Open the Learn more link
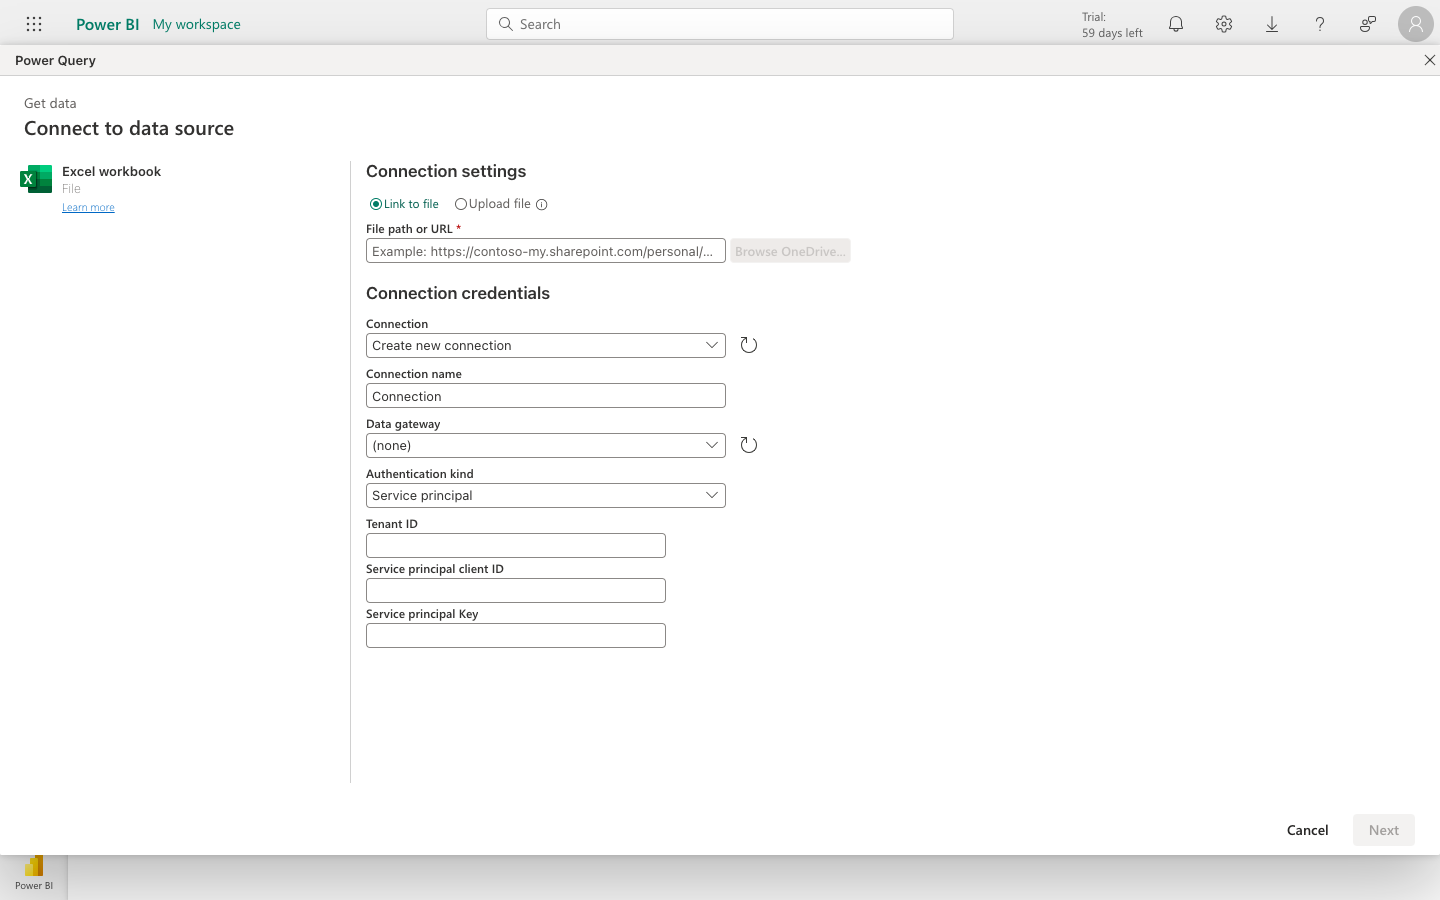The height and width of the screenshot is (900, 1440). click(x=88, y=207)
